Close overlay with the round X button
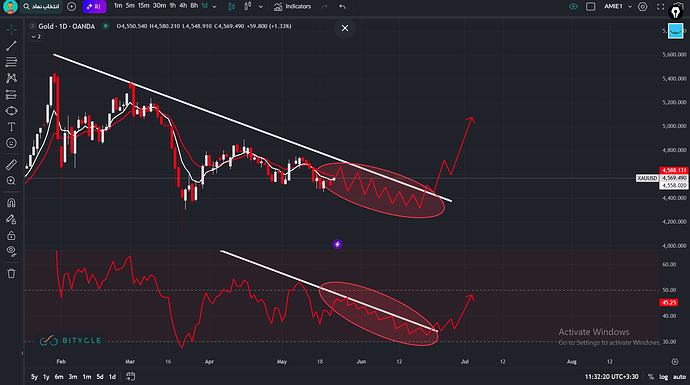This screenshot has width=690, height=385. (345, 28)
